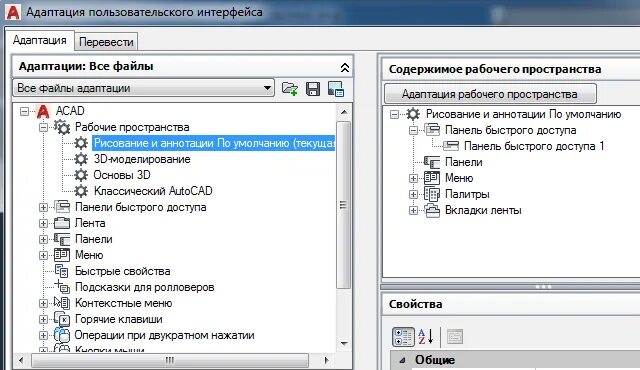The width and height of the screenshot is (640, 370).
Task: Click Быстрые свойства icon
Action: (62, 271)
